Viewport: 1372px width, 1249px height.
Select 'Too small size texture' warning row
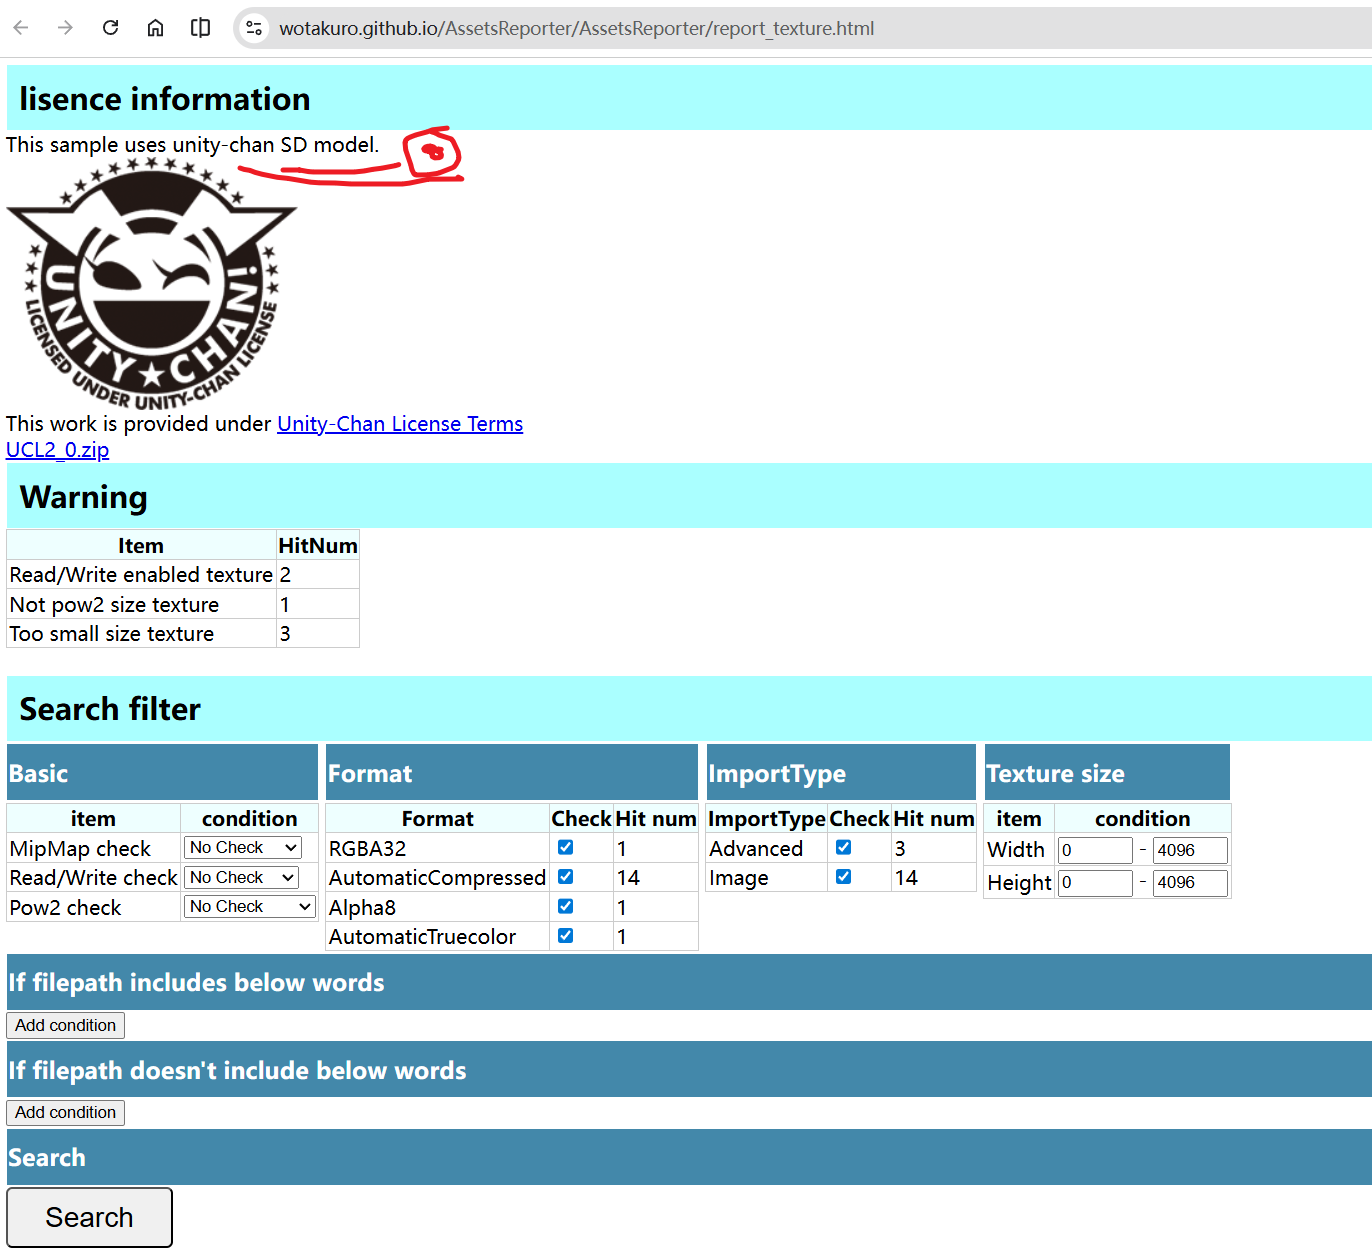[x=183, y=633]
